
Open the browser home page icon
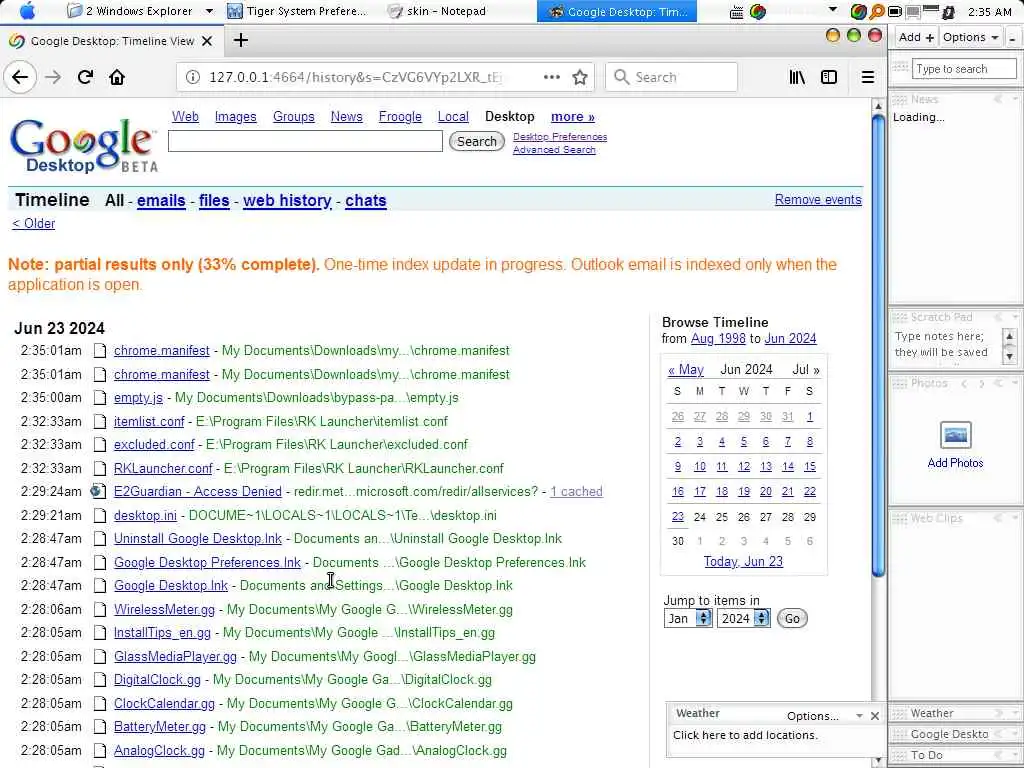tap(117, 77)
